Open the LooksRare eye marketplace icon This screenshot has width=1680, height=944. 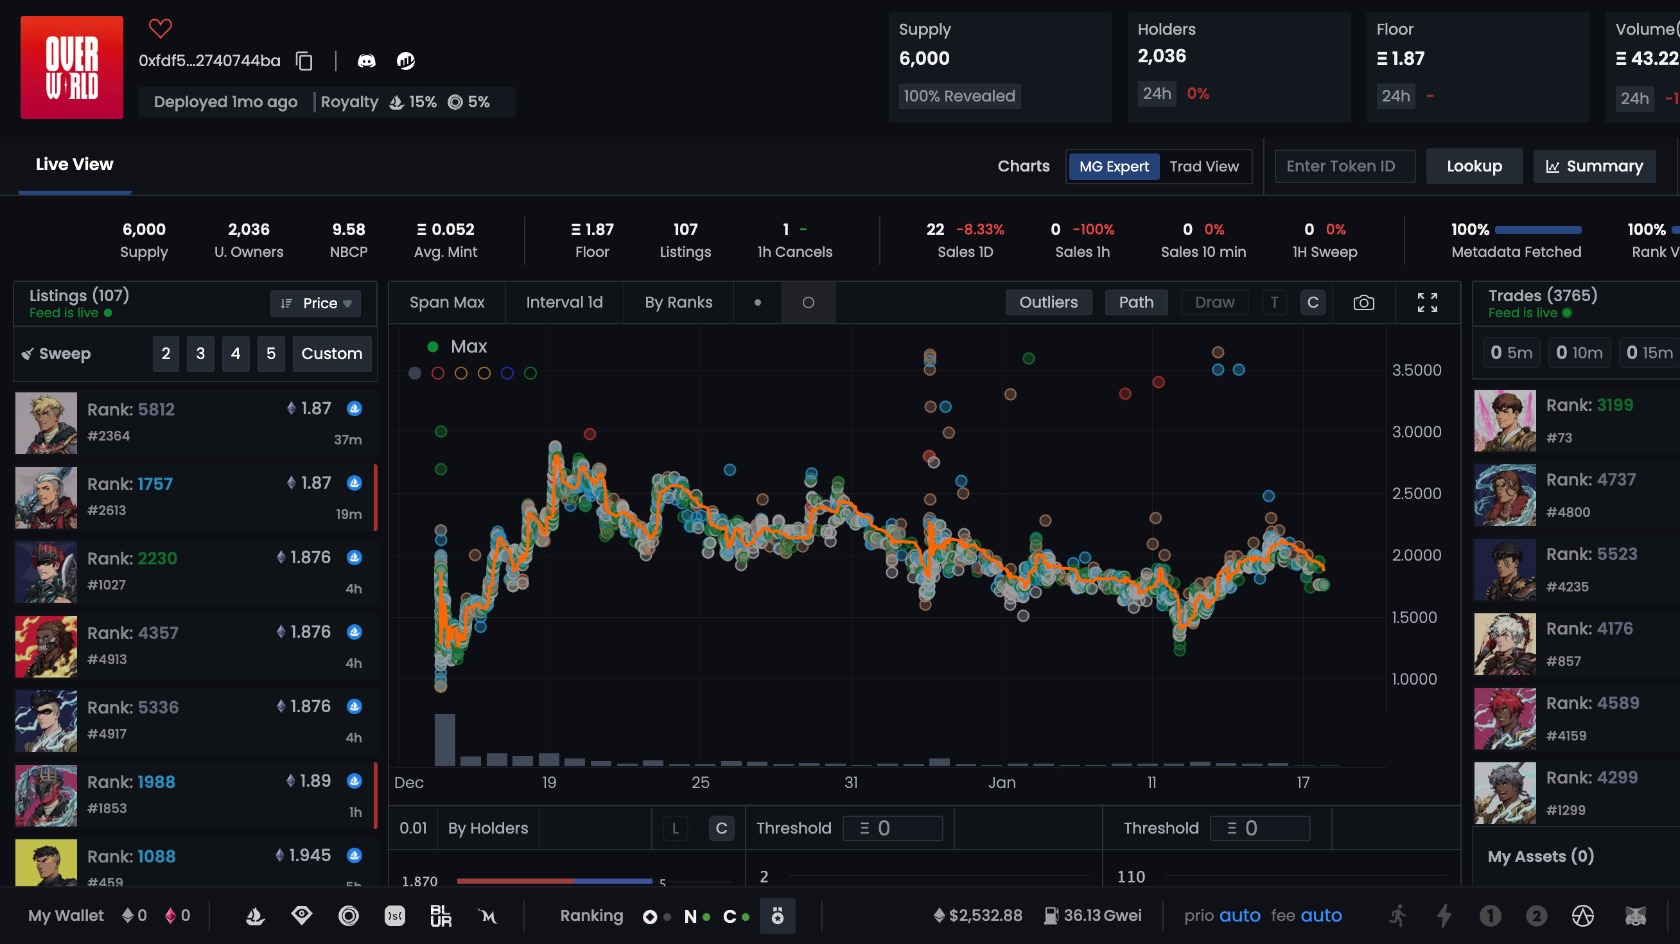[x=302, y=916]
